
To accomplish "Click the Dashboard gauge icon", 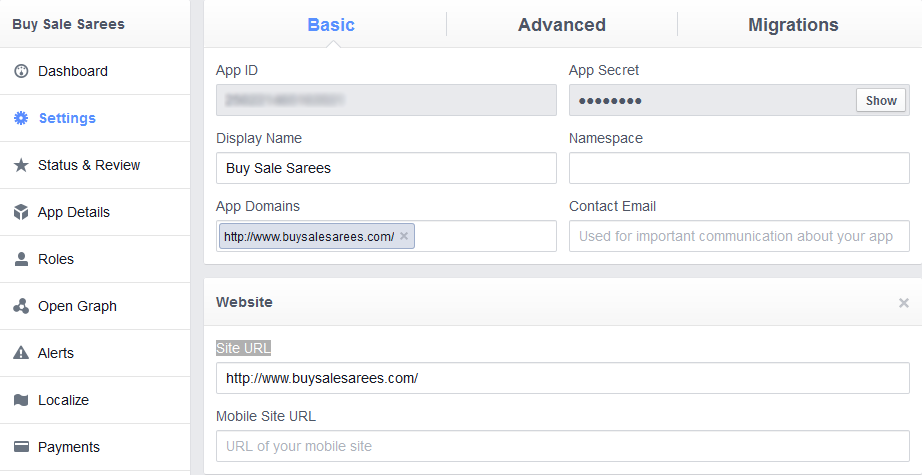I will pyautogui.click(x=21, y=71).
